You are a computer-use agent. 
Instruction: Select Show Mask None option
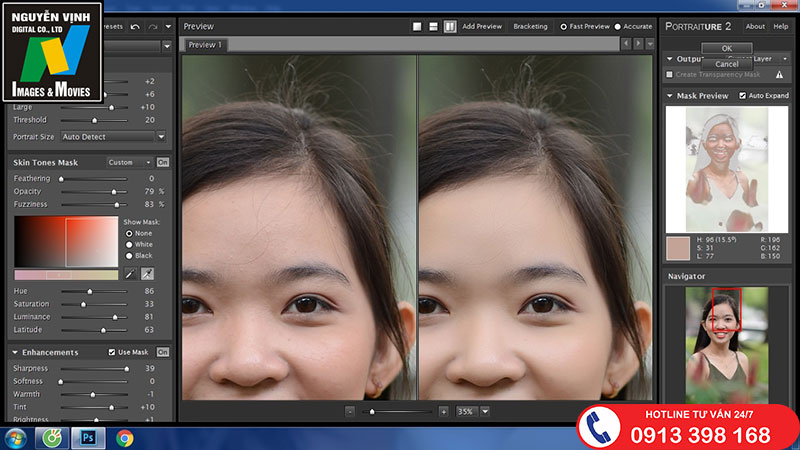[x=129, y=233]
